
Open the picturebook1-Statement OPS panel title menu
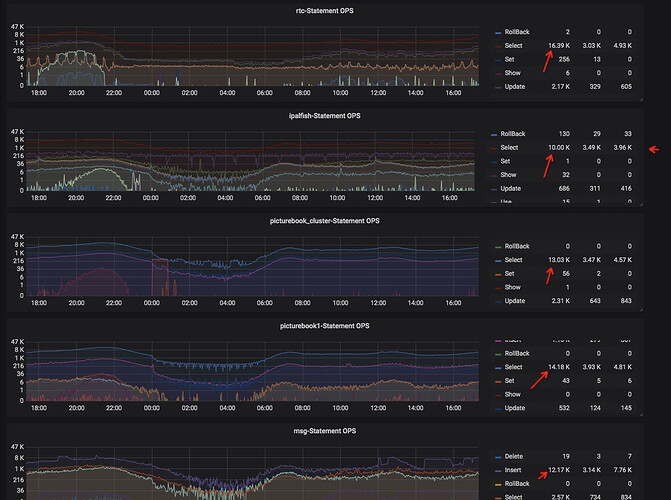pyautogui.click(x=324, y=326)
